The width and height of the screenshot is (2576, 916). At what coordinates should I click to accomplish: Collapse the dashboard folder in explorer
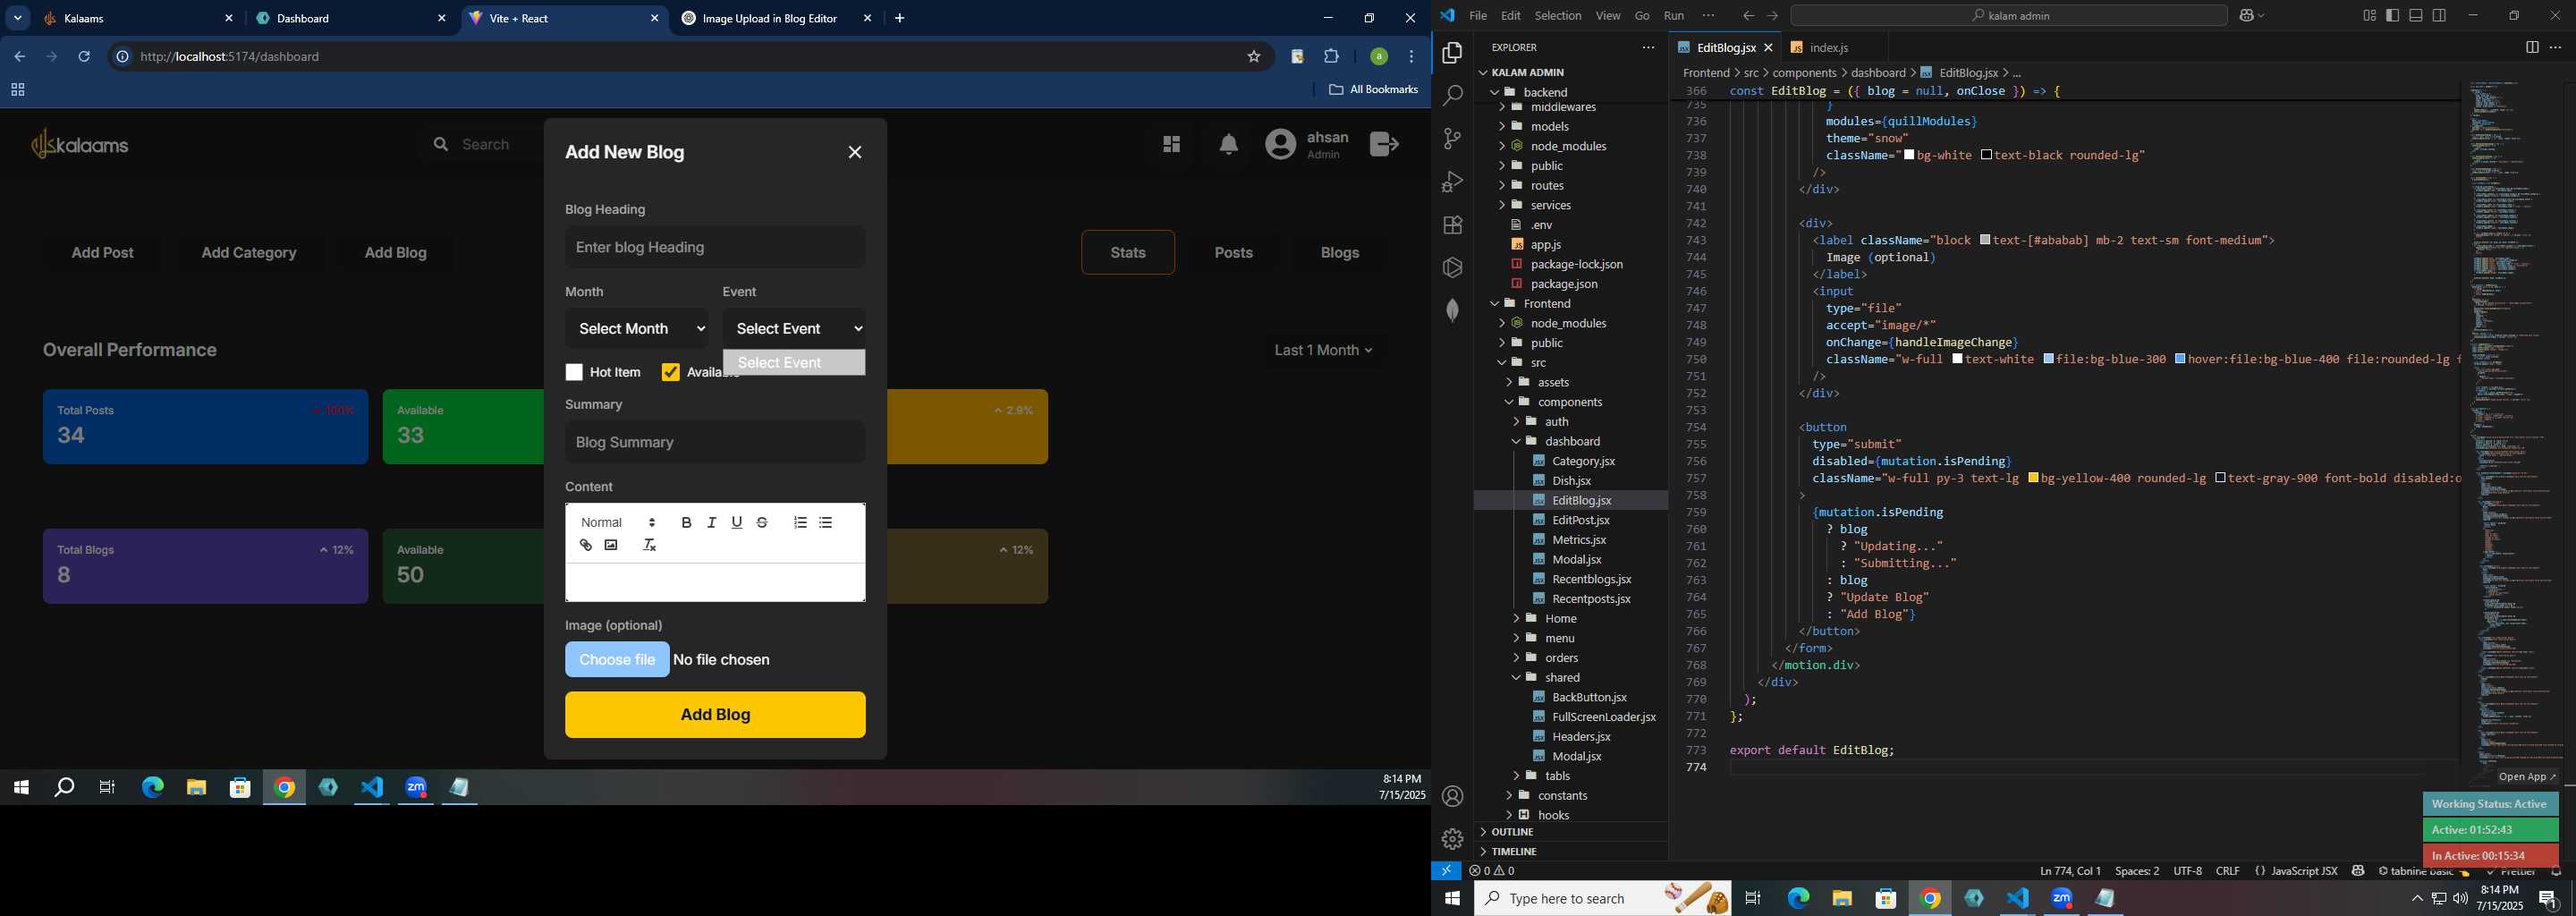click(x=1572, y=441)
